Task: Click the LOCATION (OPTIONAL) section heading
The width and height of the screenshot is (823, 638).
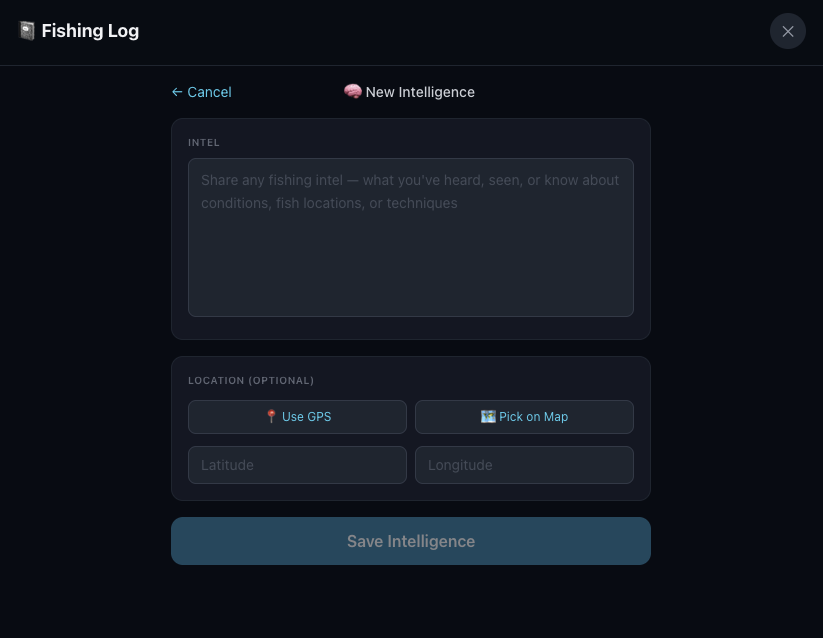Action: (x=251, y=380)
